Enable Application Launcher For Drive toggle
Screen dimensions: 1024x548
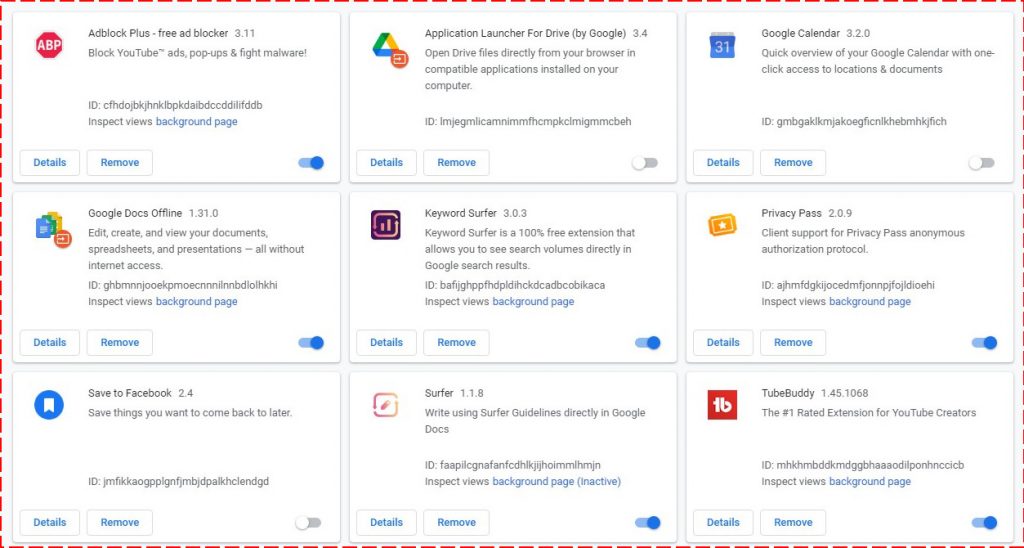[645, 163]
